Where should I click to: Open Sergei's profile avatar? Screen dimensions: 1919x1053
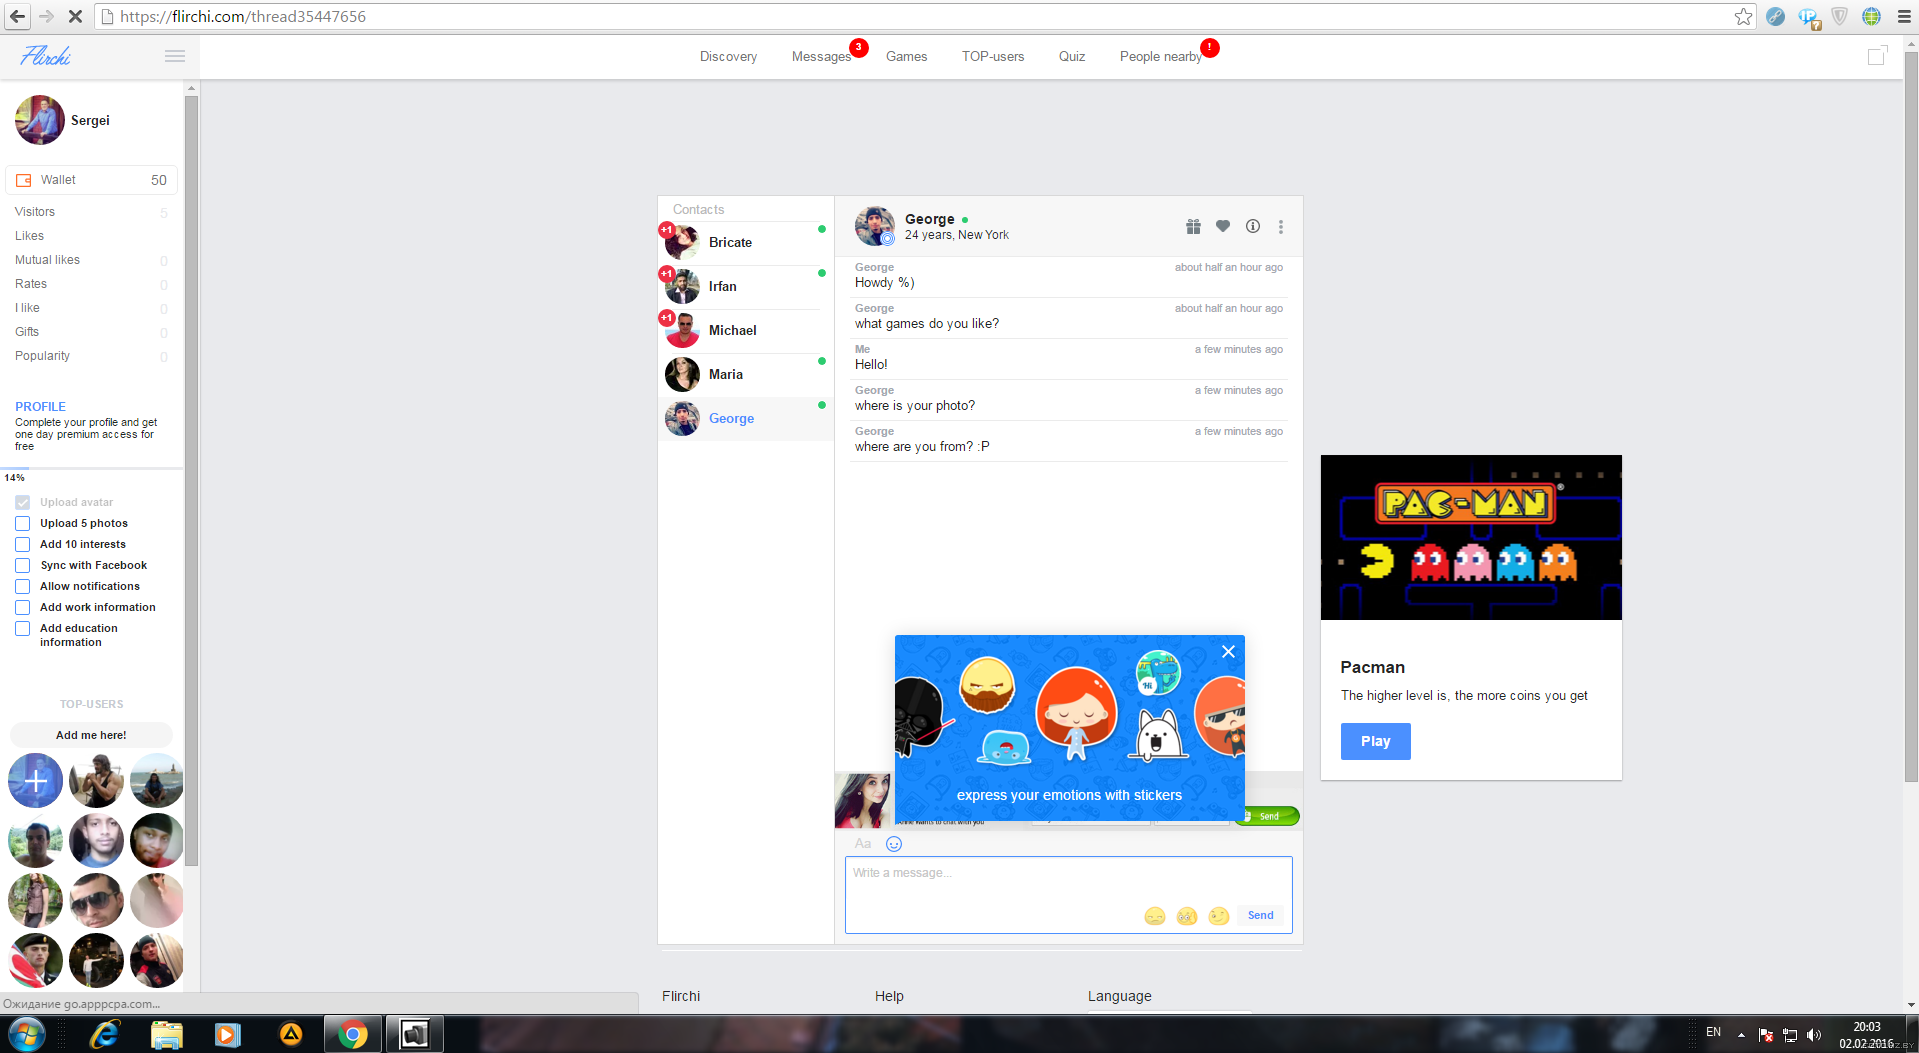(39, 120)
